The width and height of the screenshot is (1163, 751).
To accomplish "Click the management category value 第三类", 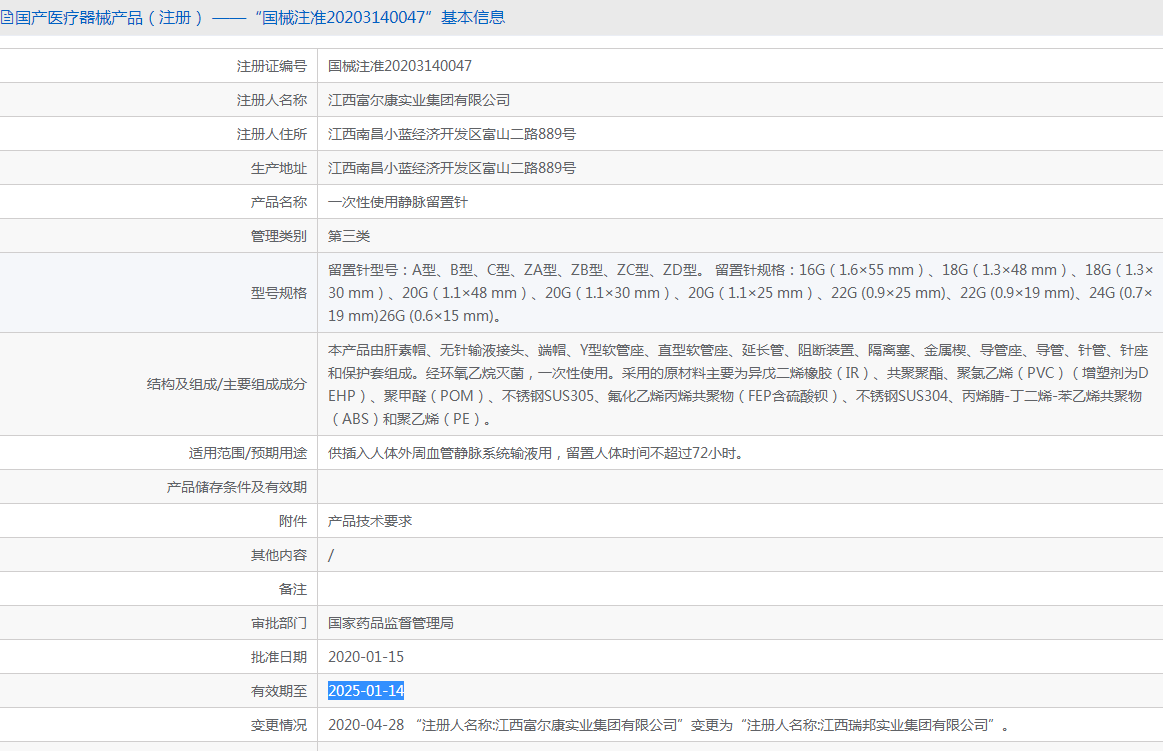I will tap(349, 236).
